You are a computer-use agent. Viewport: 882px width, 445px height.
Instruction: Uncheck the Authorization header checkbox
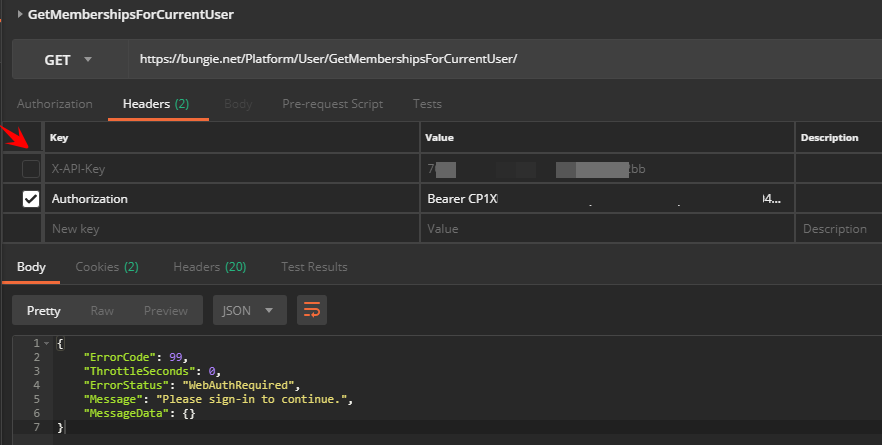pos(31,199)
